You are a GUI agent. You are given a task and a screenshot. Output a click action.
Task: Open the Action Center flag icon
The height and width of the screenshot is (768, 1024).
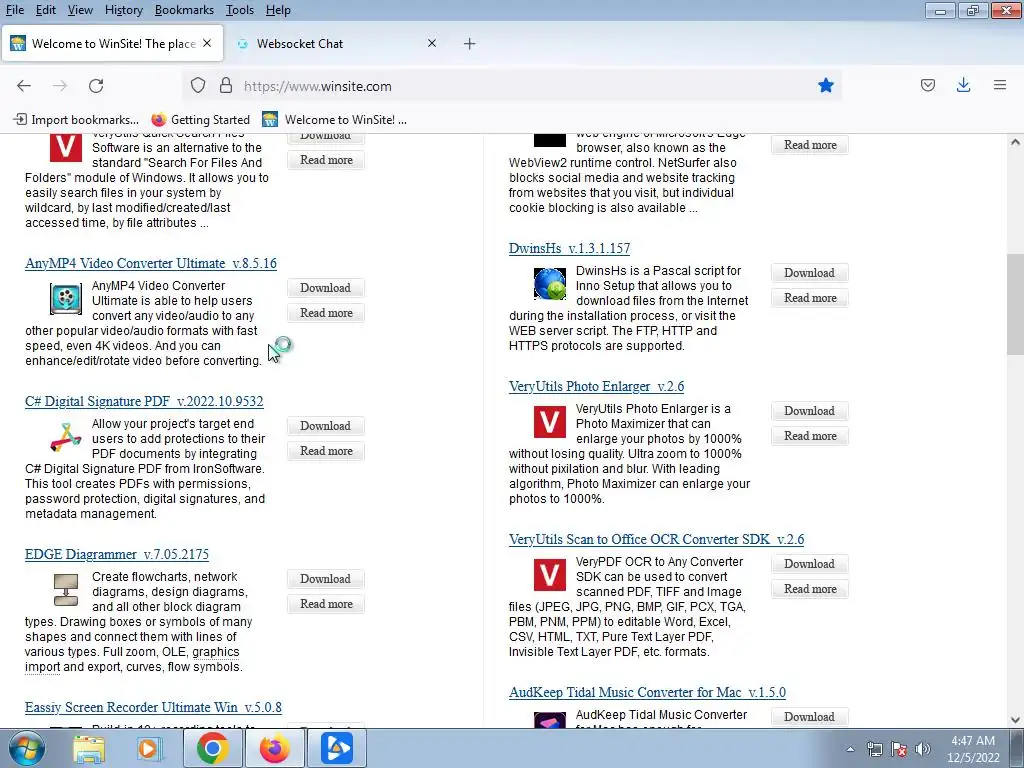coord(899,749)
